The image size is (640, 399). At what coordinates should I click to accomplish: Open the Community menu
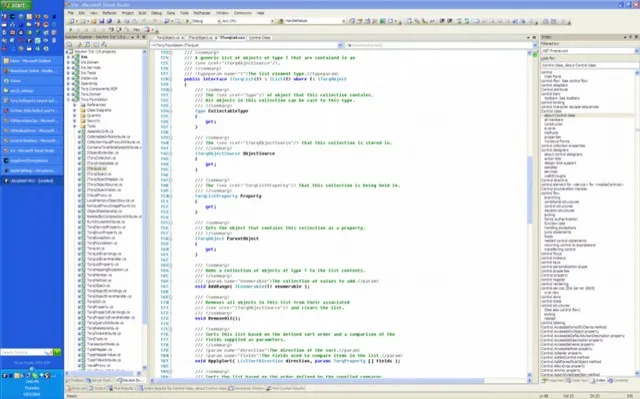[x=242, y=13]
